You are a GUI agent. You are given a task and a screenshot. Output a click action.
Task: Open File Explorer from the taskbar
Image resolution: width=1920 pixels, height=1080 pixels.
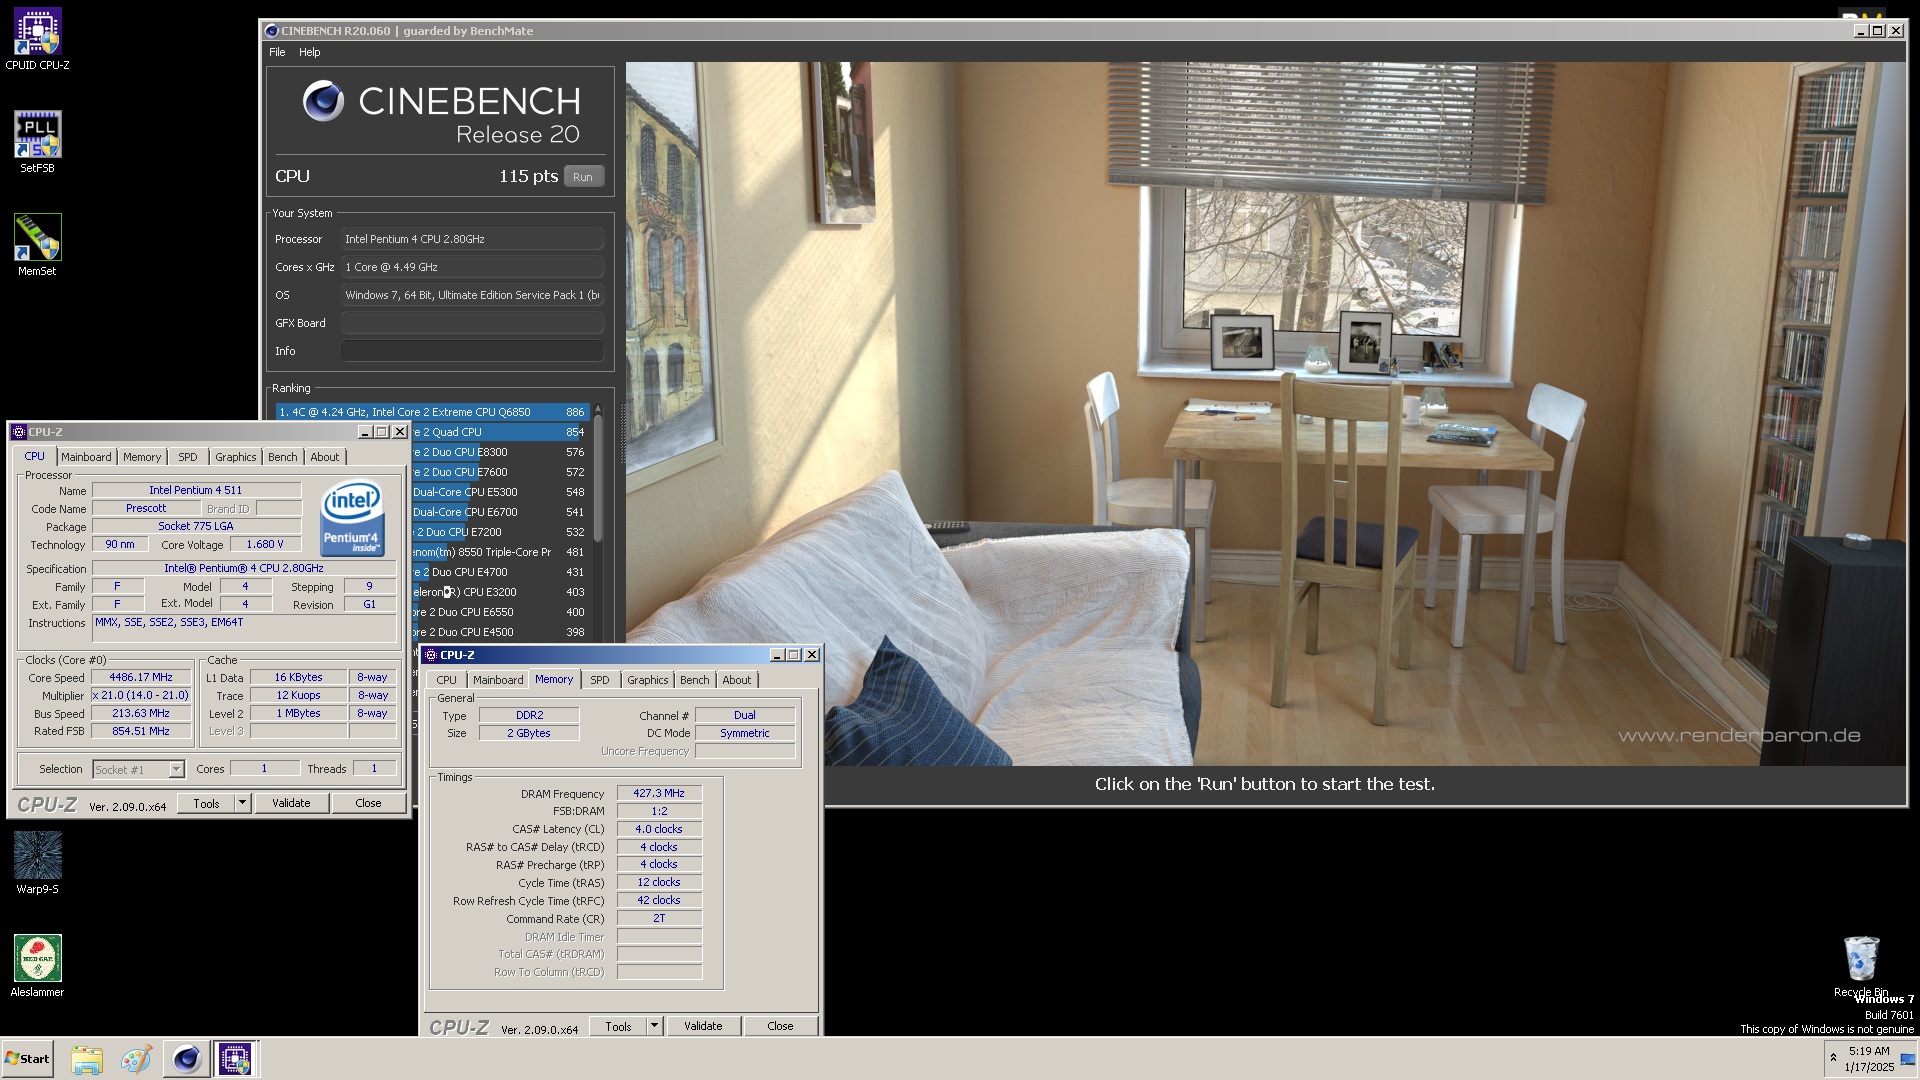87,1059
